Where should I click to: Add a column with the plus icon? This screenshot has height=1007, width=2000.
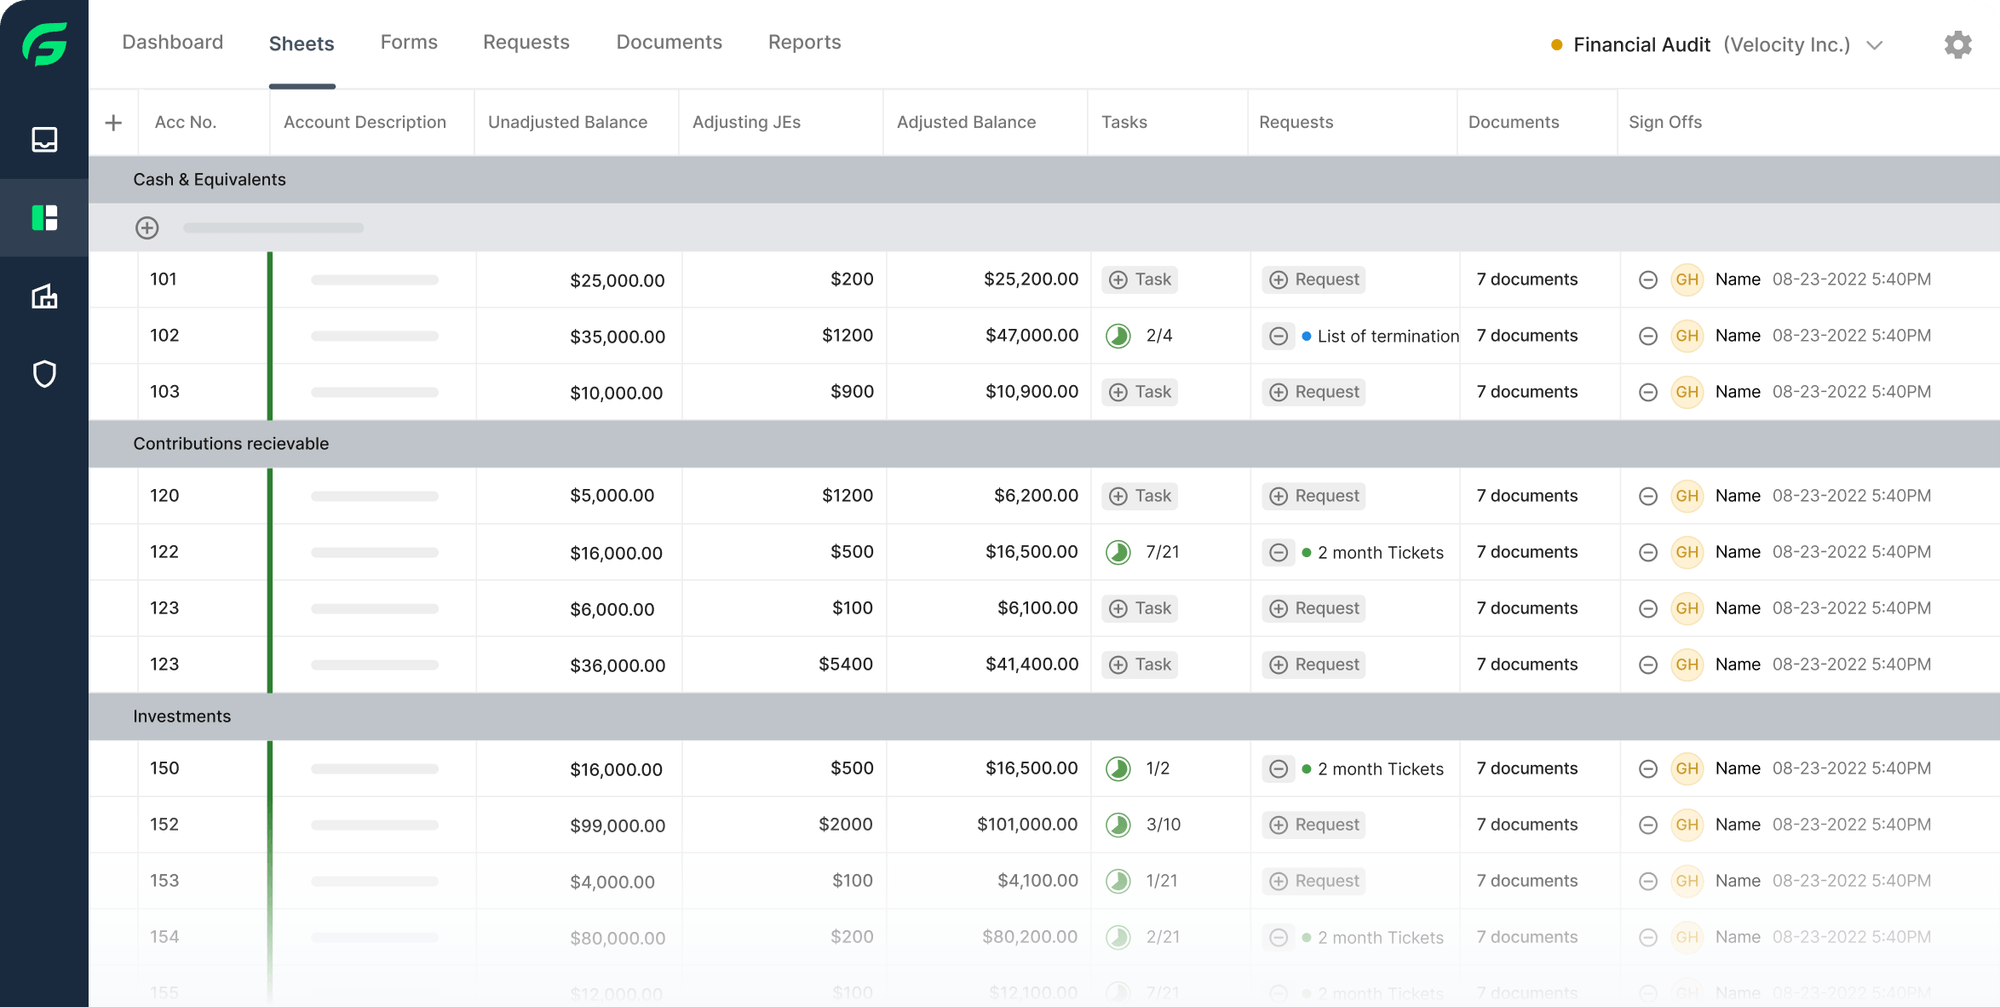click(113, 122)
